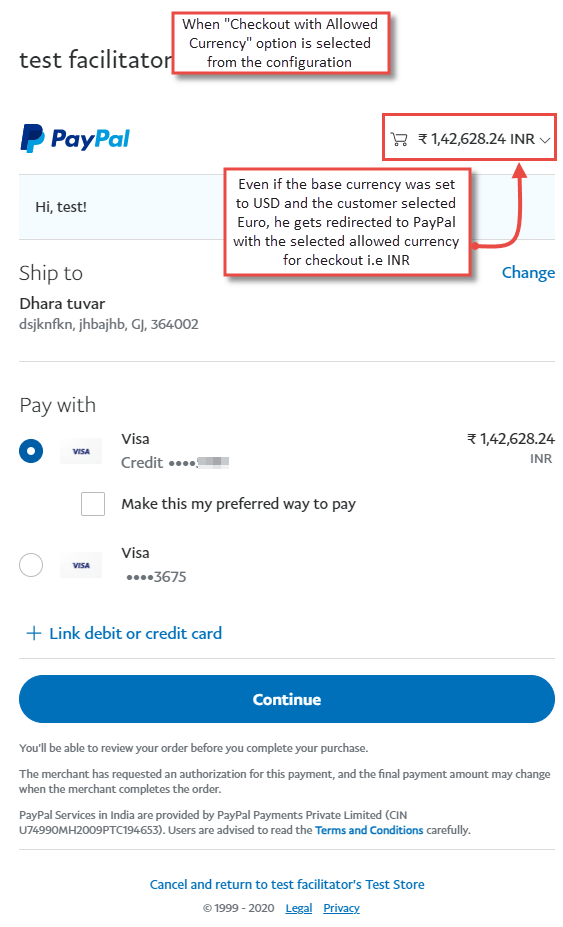The image size is (563, 927).
Task: Click the first Visa card icon
Action: coord(81,451)
